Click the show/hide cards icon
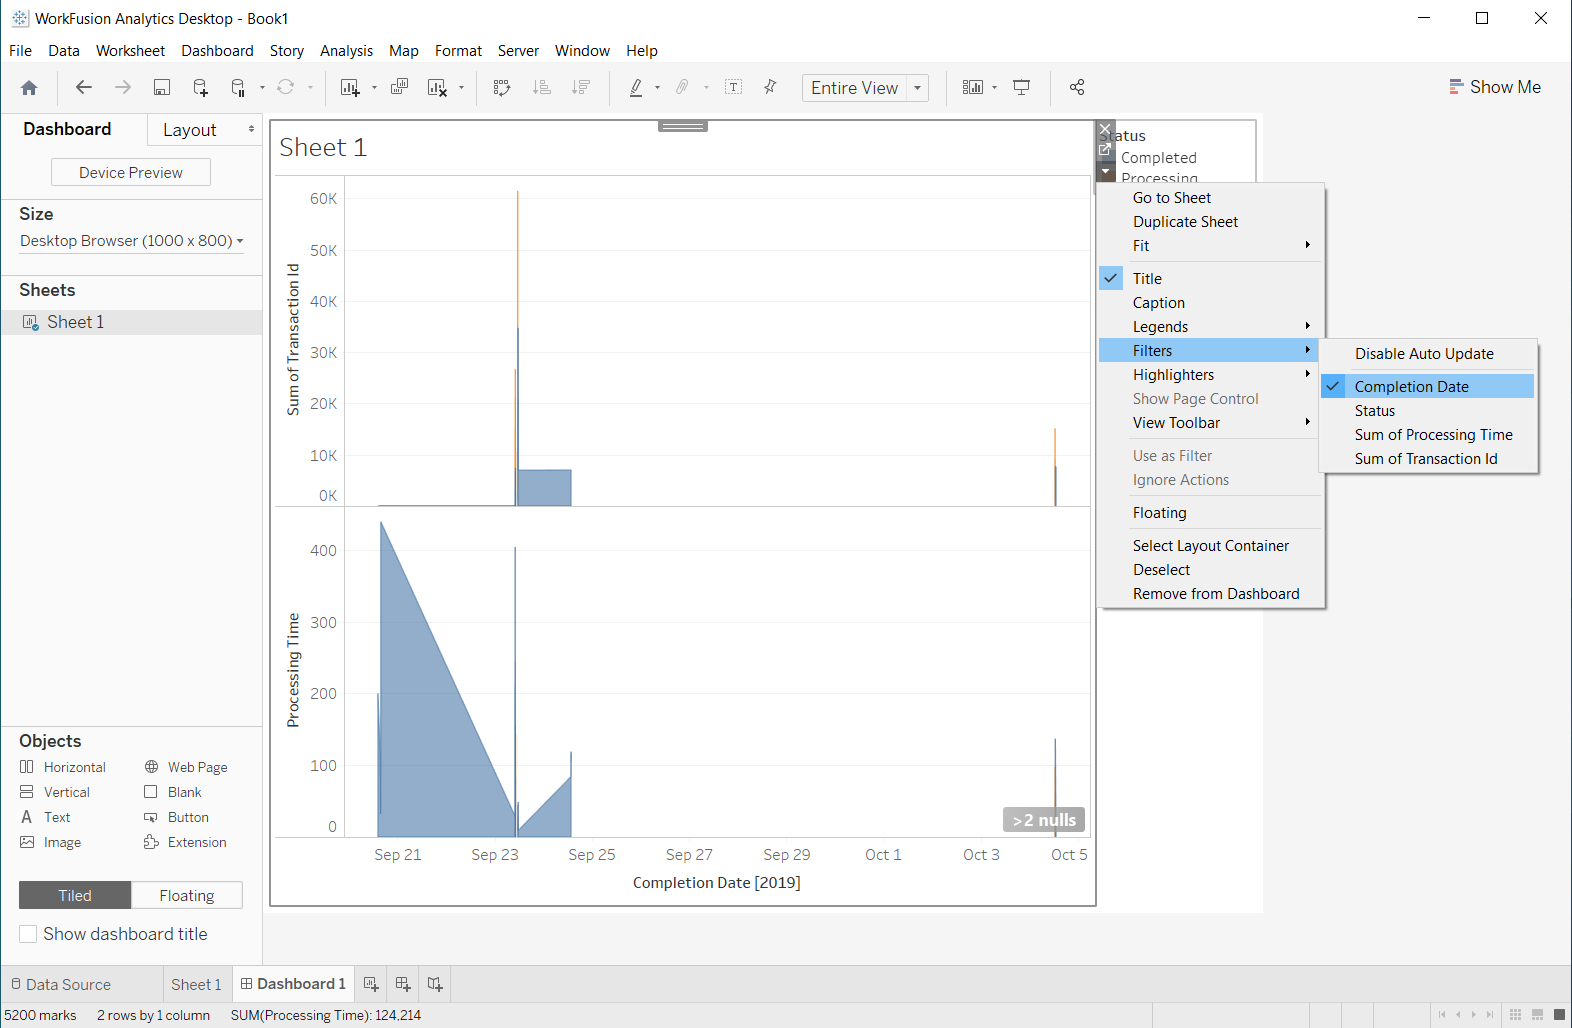Image resolution: width=1572 pixels, height=1028 pixels. pos(972,88)
